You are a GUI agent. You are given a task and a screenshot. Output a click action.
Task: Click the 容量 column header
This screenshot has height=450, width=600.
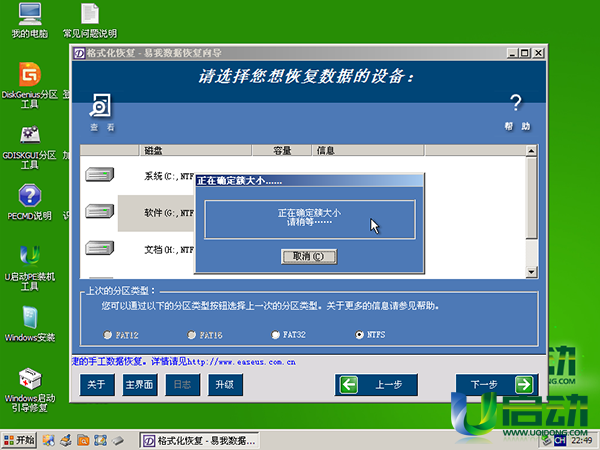click(x=282, y=150)
